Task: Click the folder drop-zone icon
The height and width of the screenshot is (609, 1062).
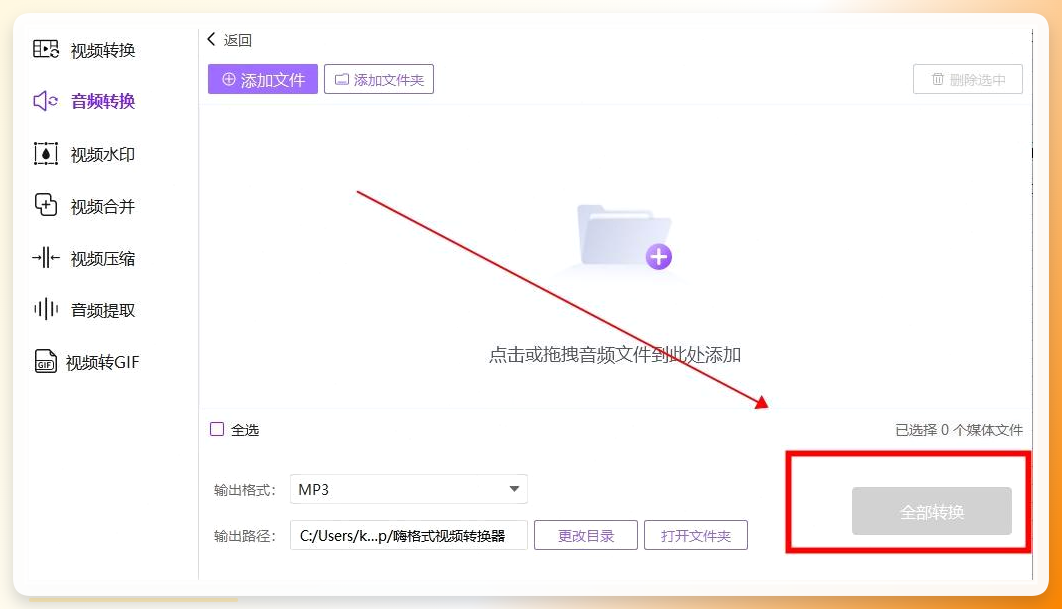Action: 624,236
